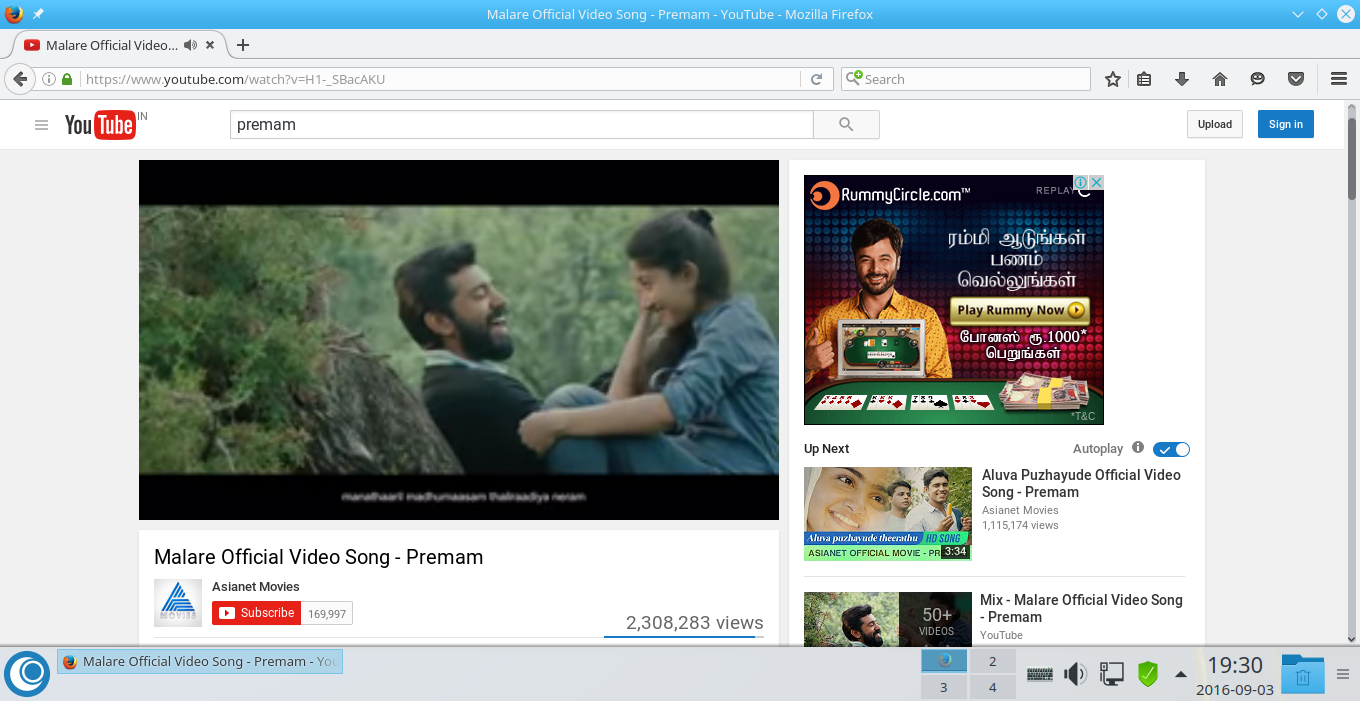Mute the tab using the speaker icon
The image size is (1360, 701).
click(x=191, y=45)
